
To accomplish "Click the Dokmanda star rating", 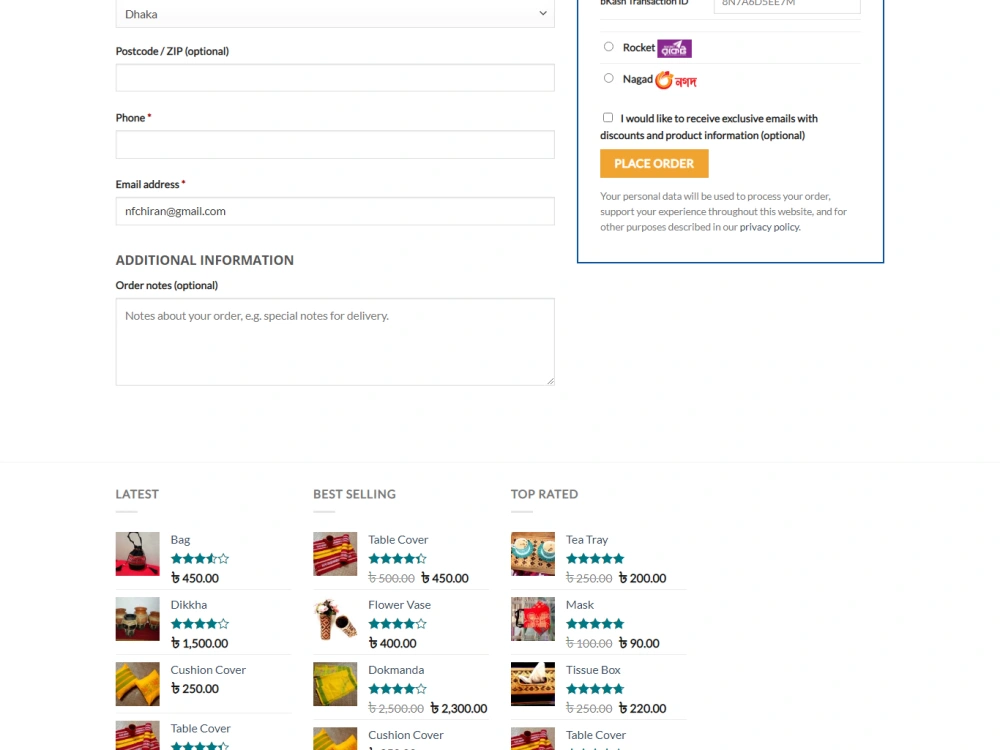I will coord(397,689).
